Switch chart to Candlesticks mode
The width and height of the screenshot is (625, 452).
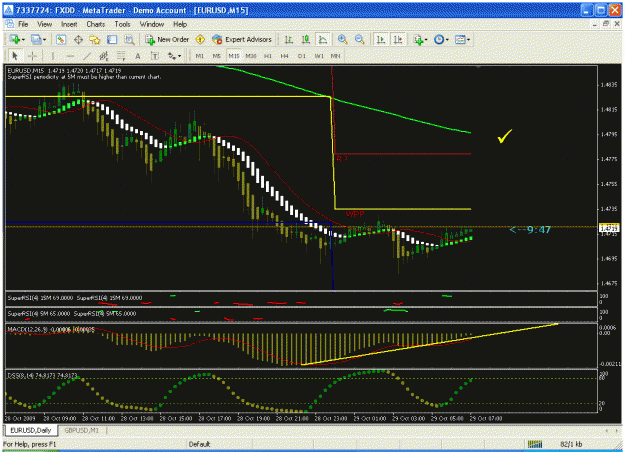[x=305, y=39]
